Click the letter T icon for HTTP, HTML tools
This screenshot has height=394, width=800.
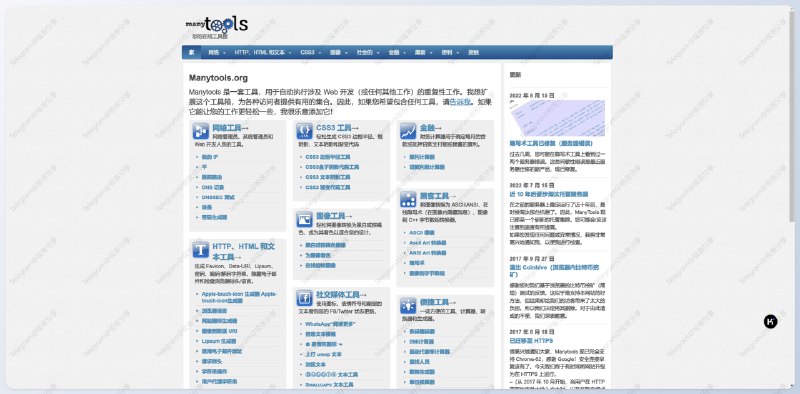201,250
